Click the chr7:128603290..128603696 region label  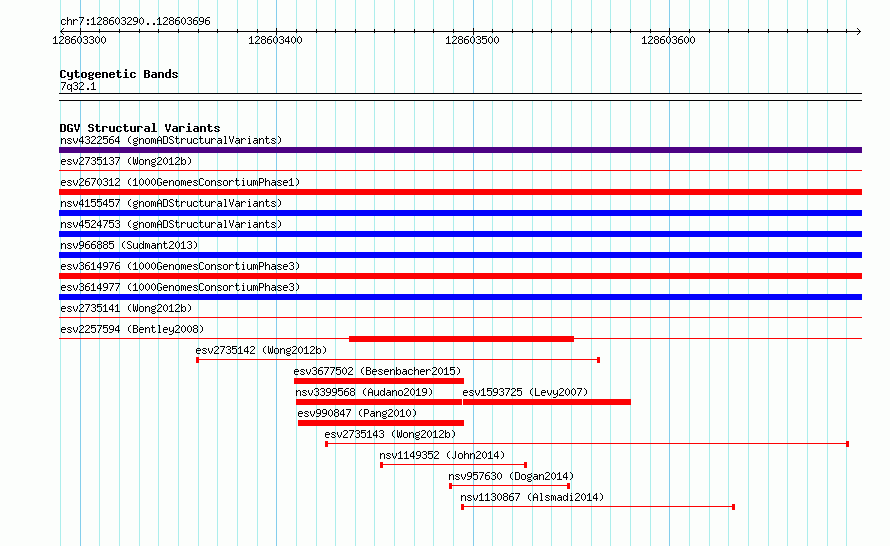click(135, 21)
